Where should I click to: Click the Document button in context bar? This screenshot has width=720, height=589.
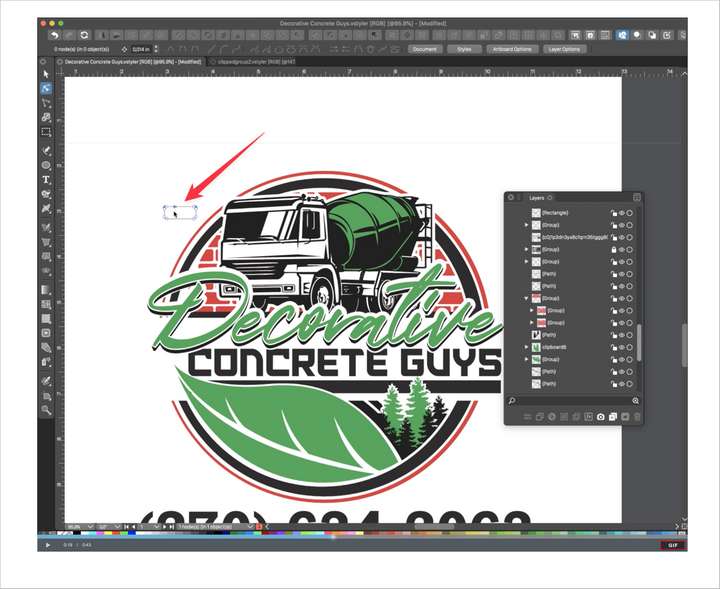coord(425,49)
